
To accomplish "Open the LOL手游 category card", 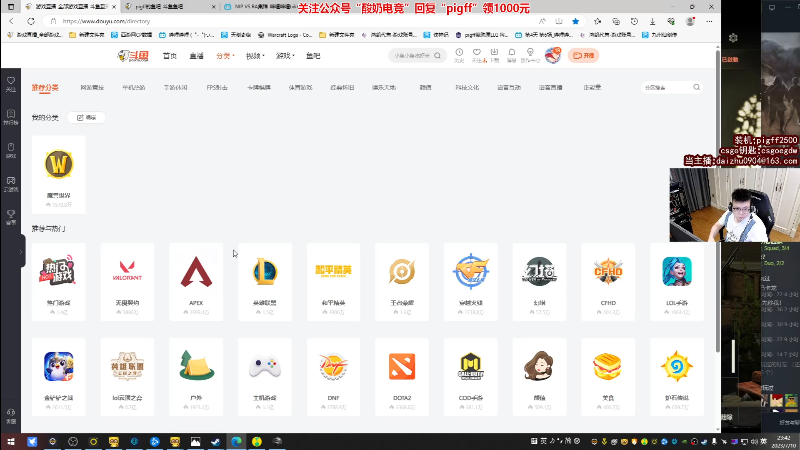I will 677,282.
